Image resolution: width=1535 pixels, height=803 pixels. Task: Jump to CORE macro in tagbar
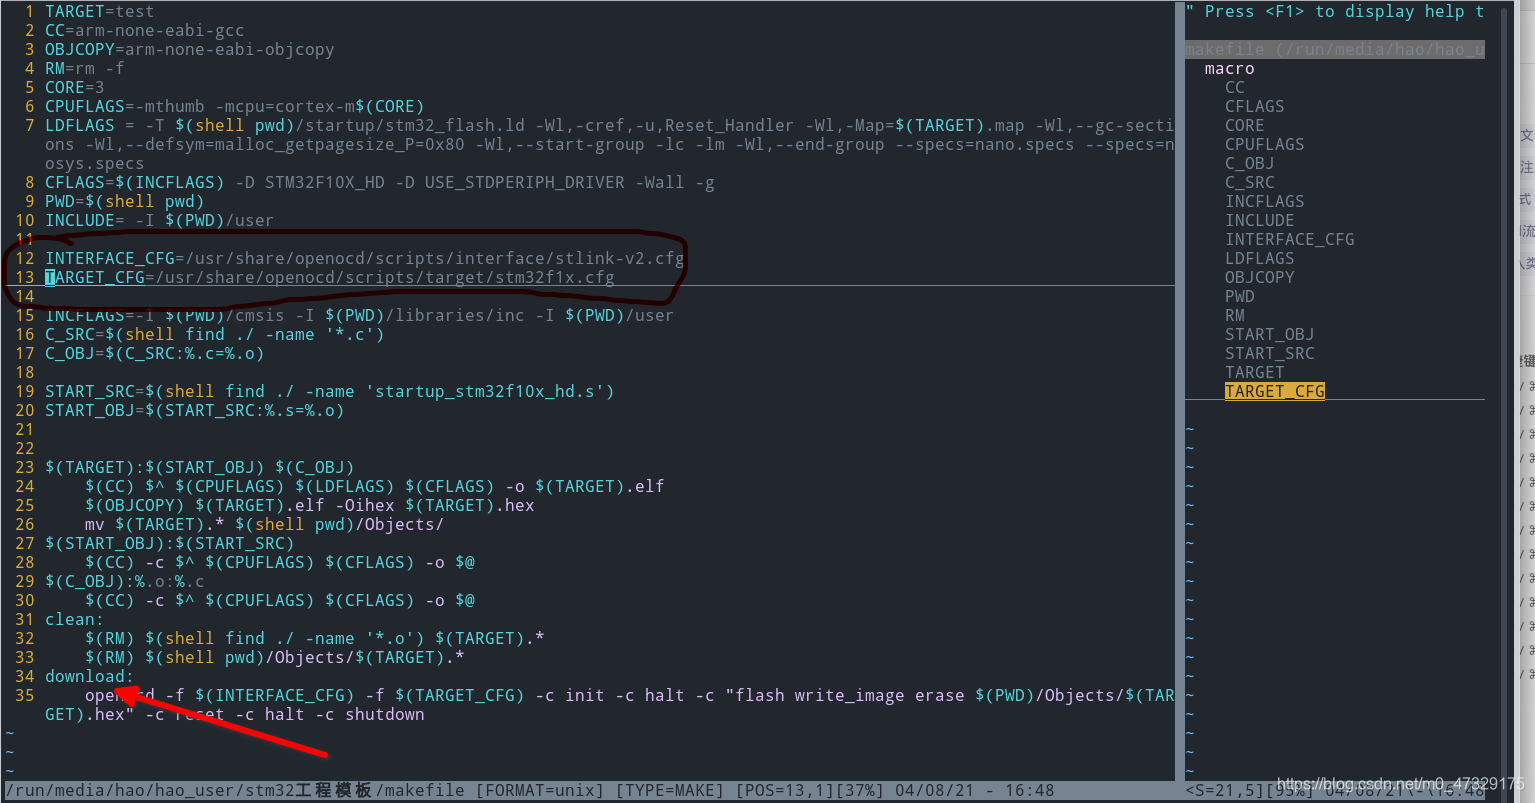point(1244,125)
